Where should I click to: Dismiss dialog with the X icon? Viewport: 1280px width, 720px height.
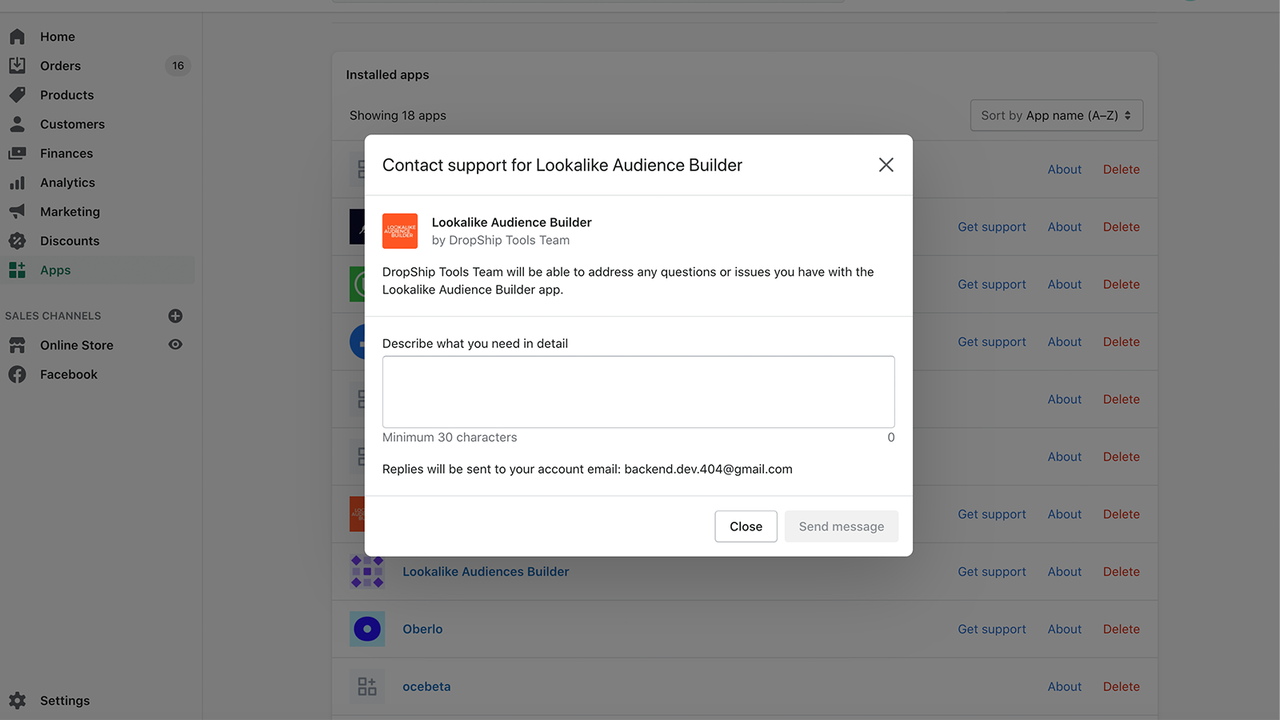(x=885, y=165)
